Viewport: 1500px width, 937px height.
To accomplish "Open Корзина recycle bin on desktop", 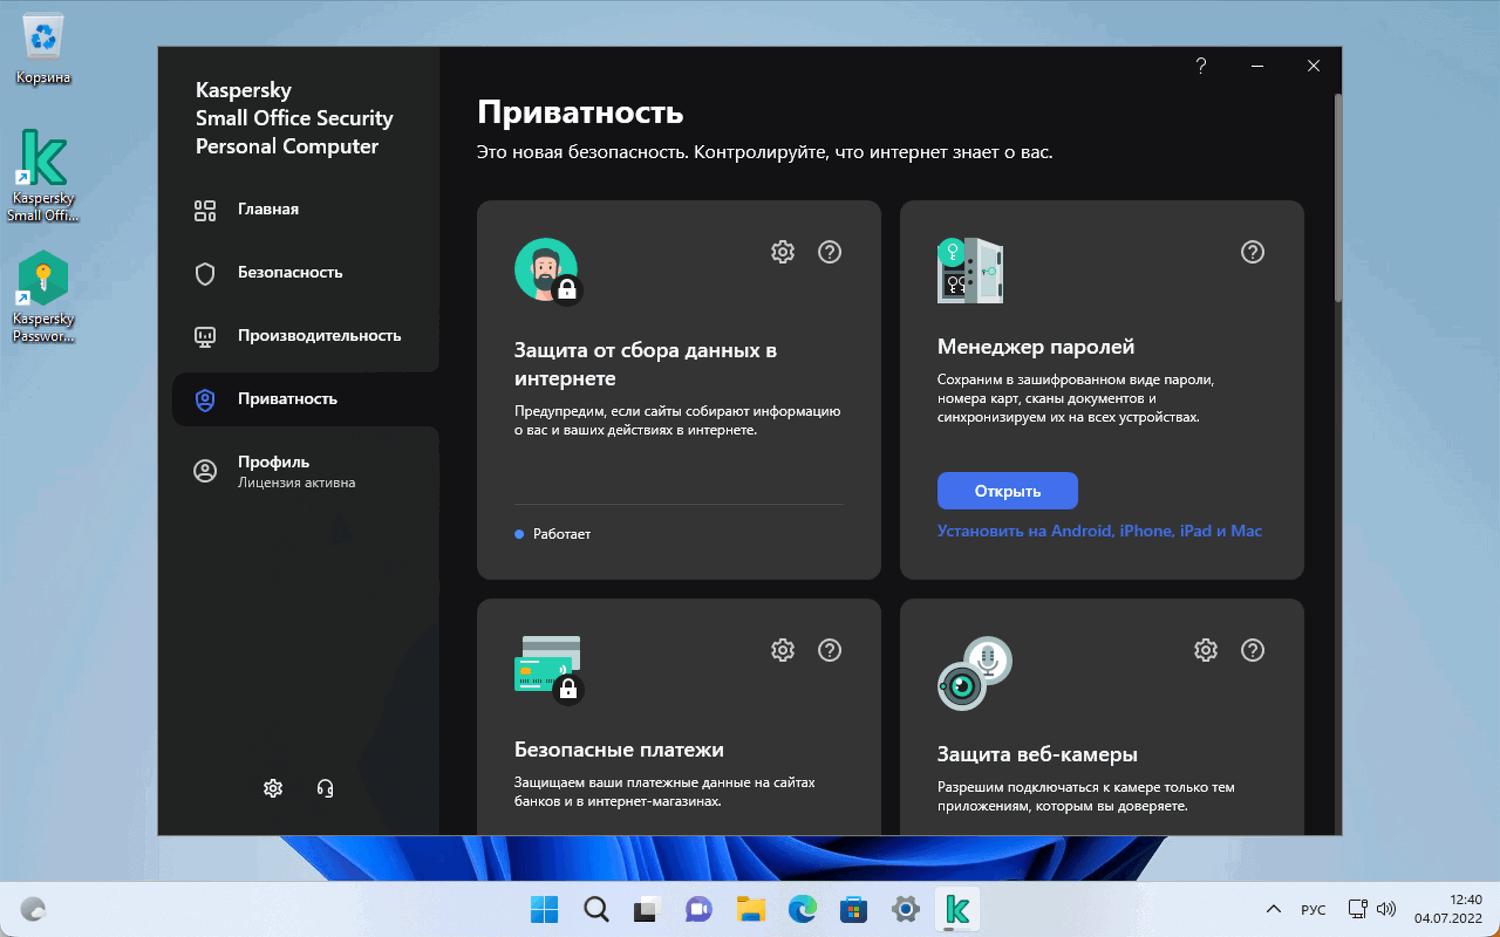I will tap(43, 48).
